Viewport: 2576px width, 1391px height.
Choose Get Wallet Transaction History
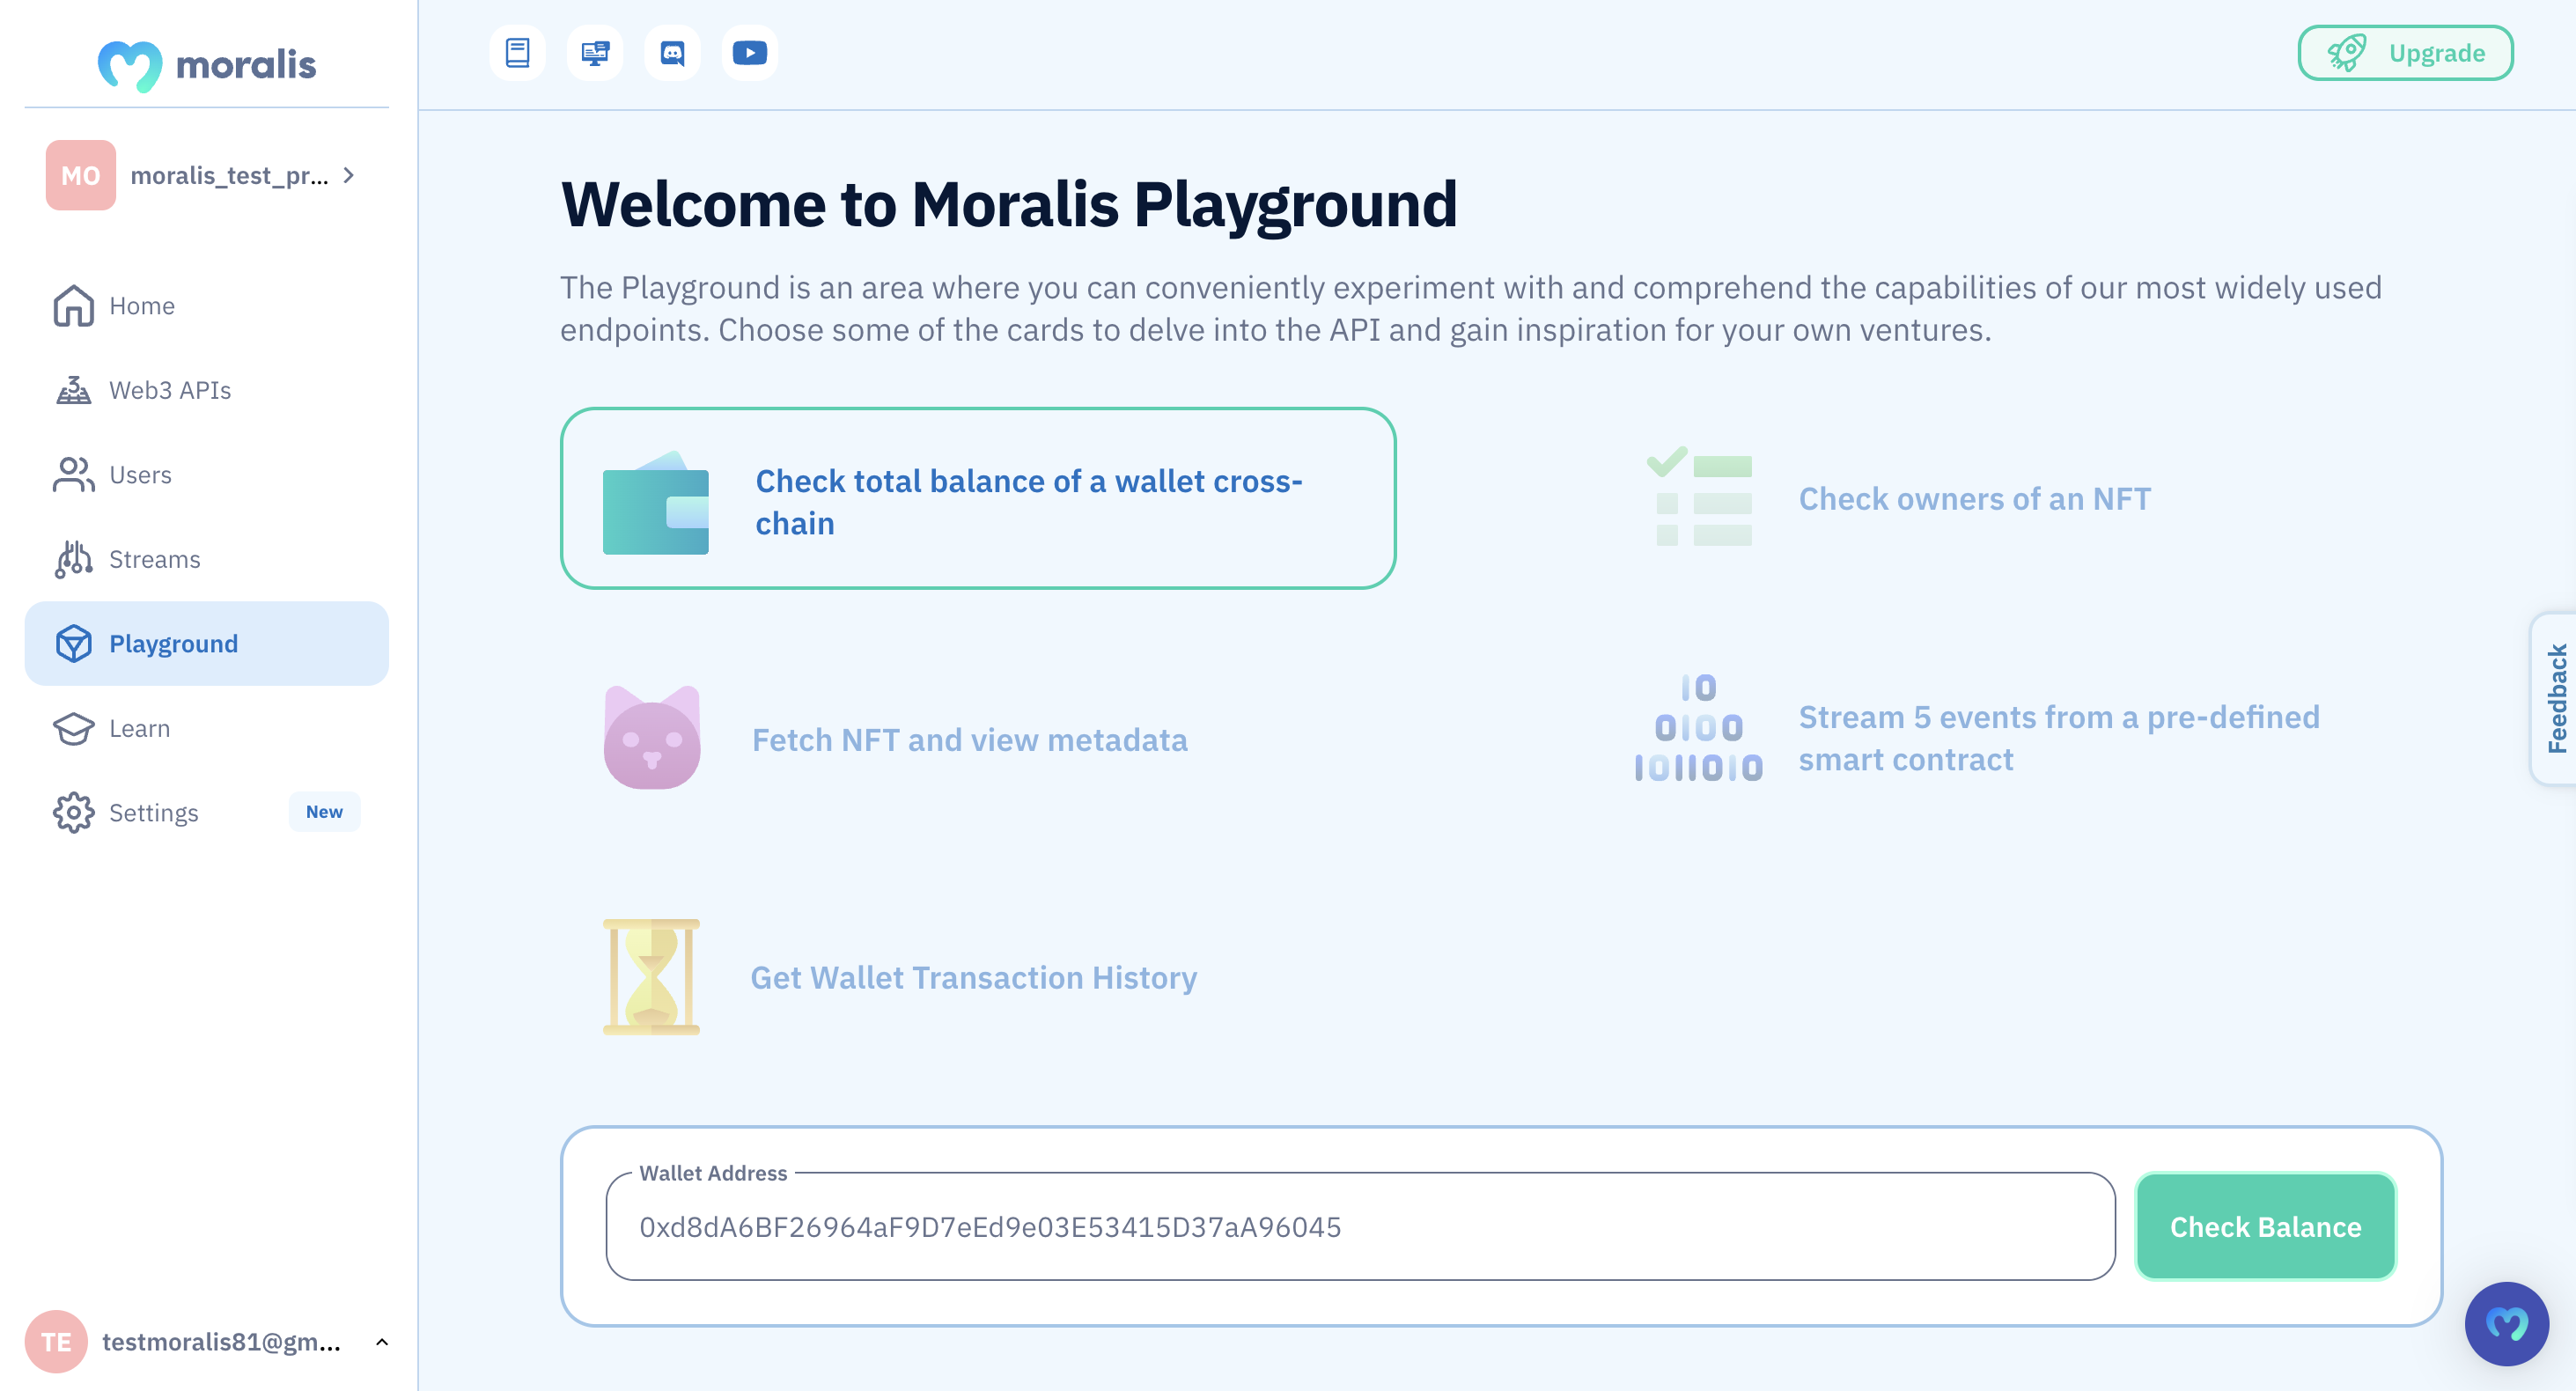point(973,978)
